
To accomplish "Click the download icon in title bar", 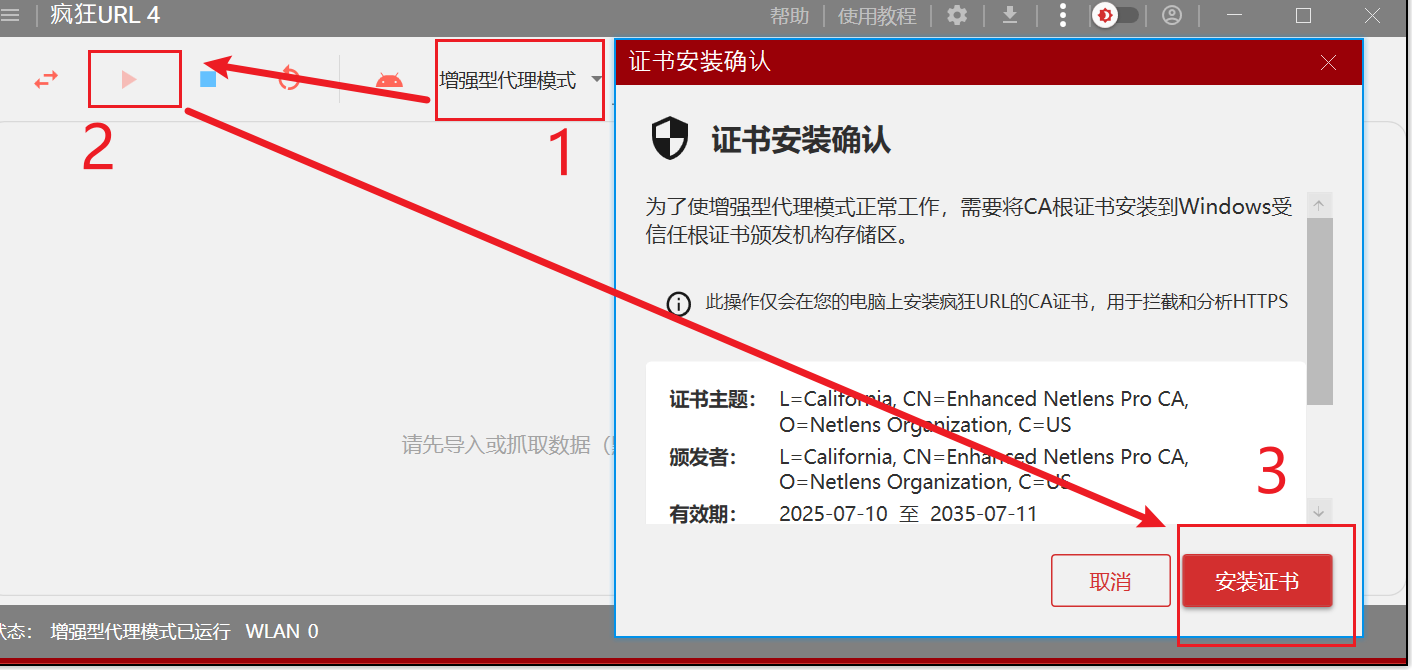I will tap(1010, 15).
